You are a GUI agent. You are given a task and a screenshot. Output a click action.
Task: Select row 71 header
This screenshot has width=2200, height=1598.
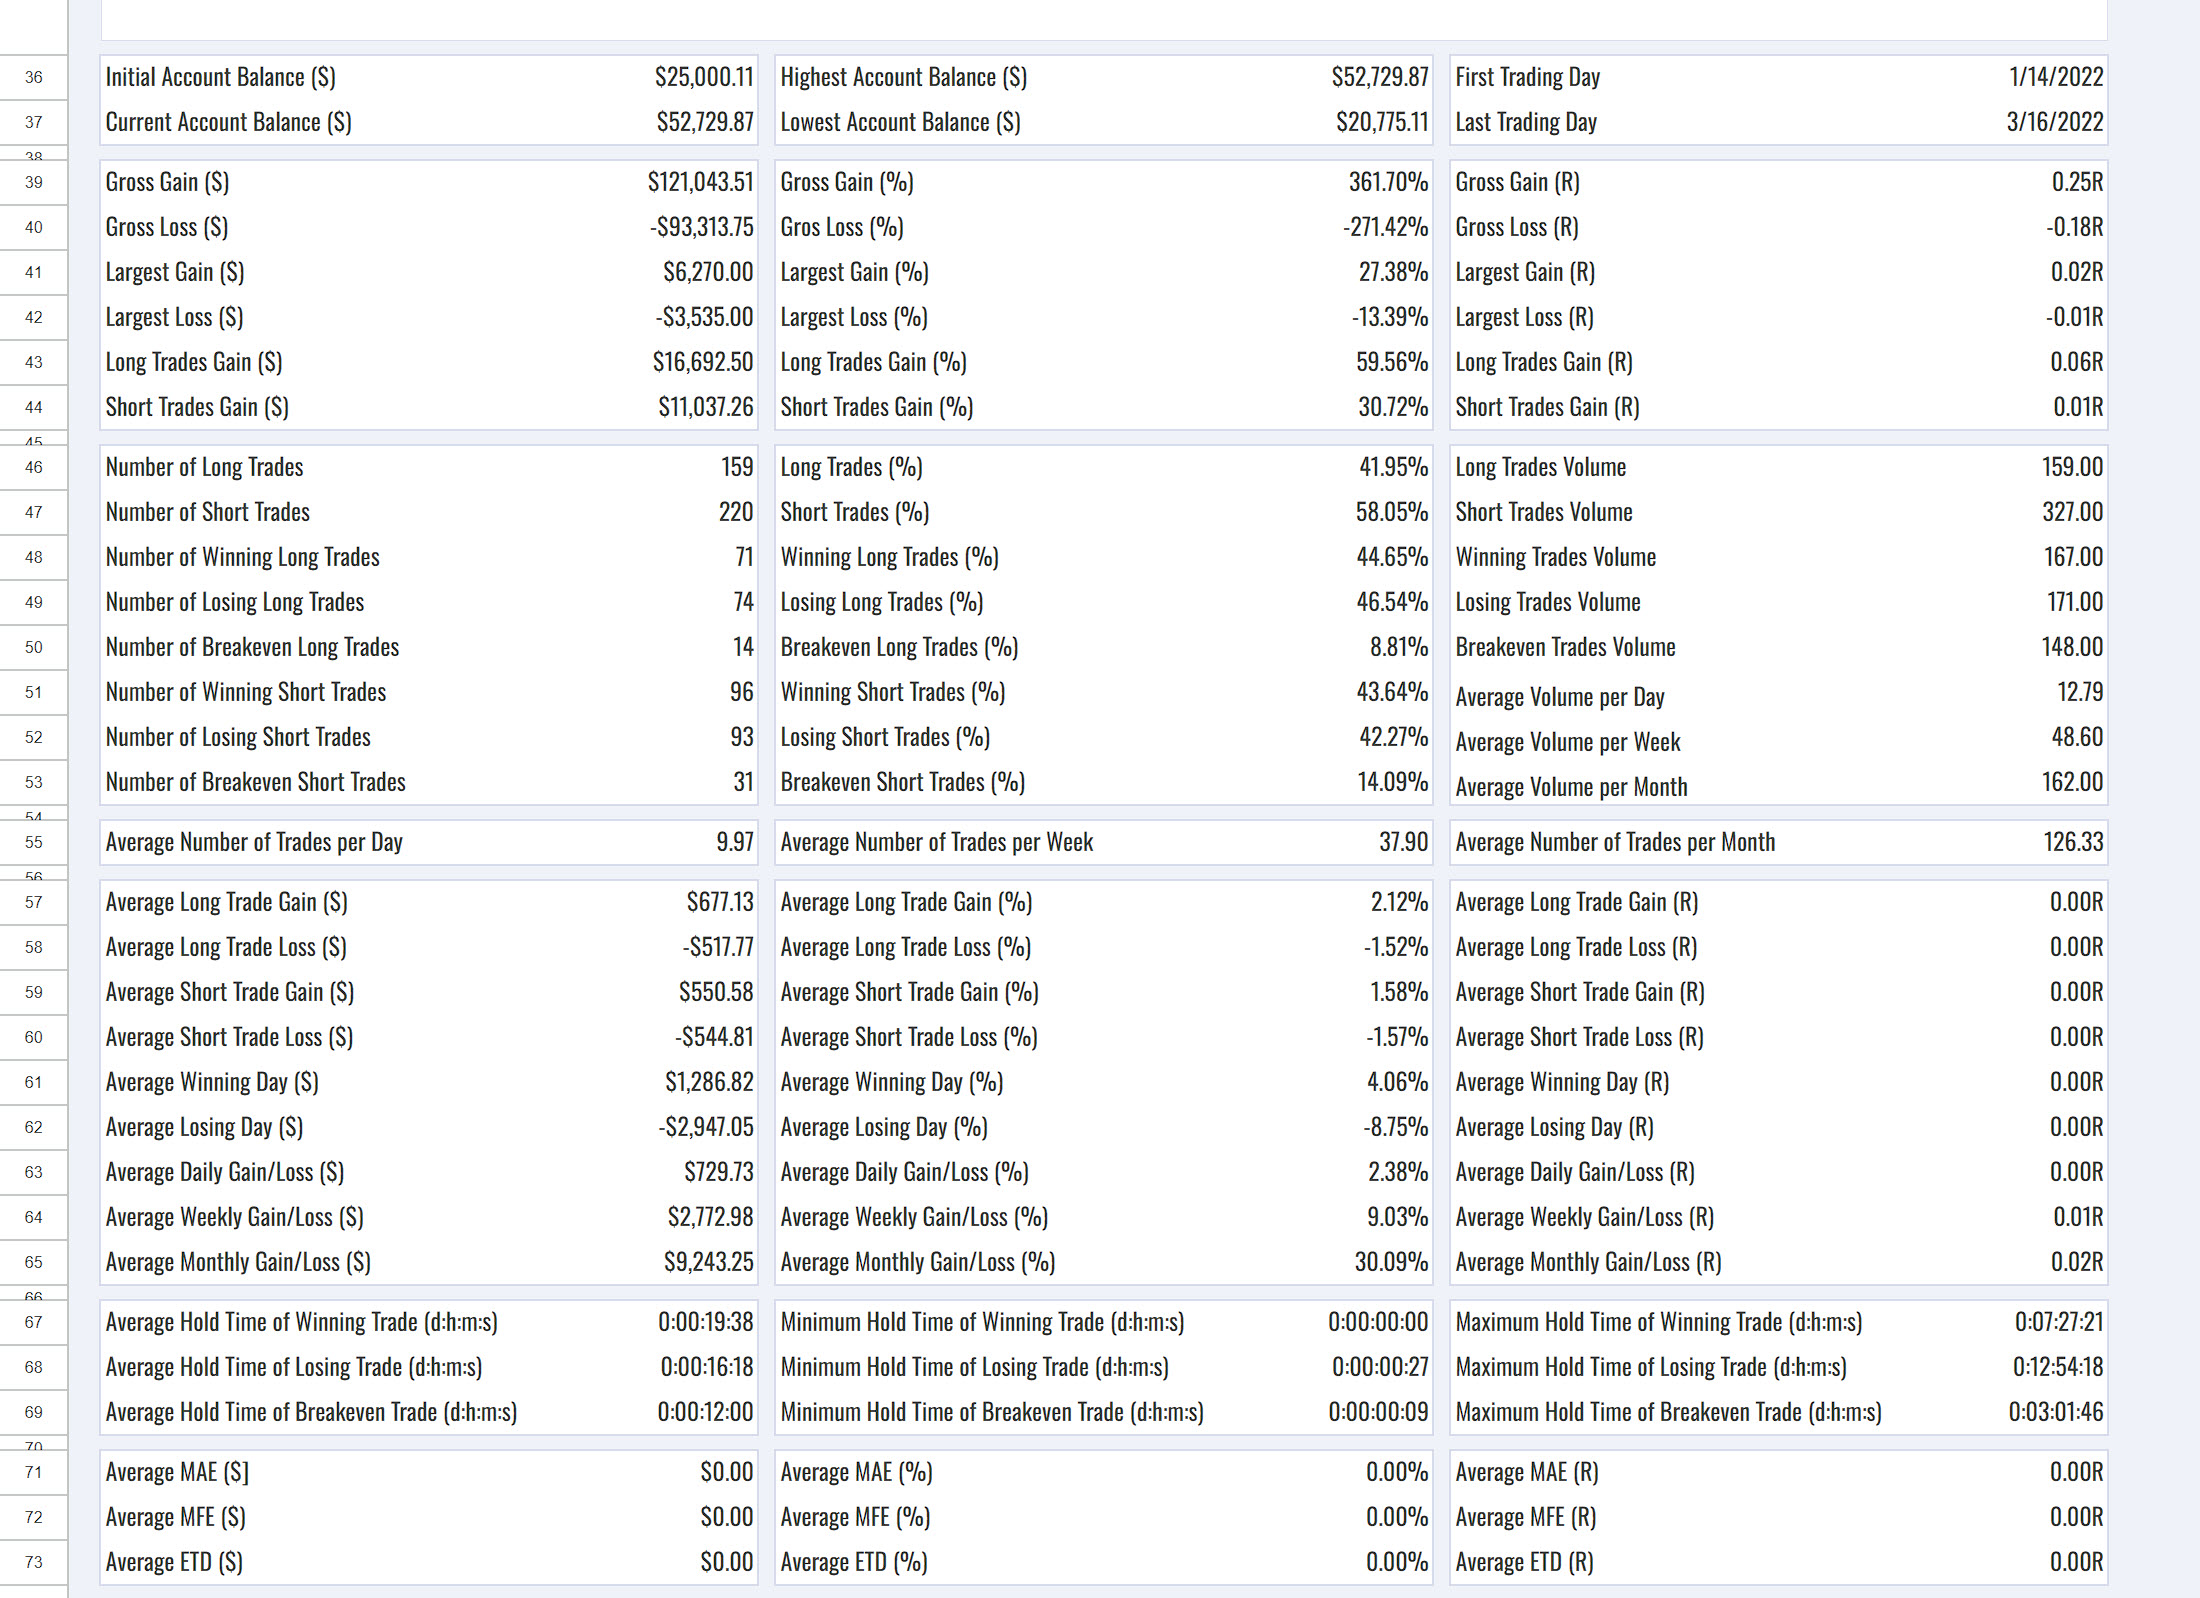(34, 1472)
